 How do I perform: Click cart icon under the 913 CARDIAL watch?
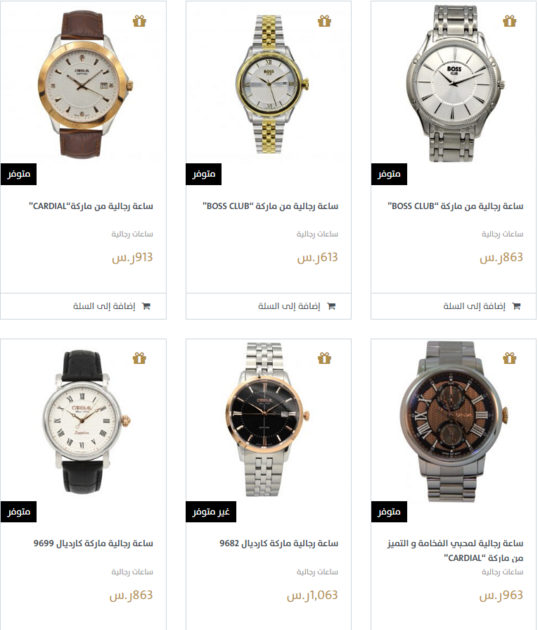[x=146, y=306]
